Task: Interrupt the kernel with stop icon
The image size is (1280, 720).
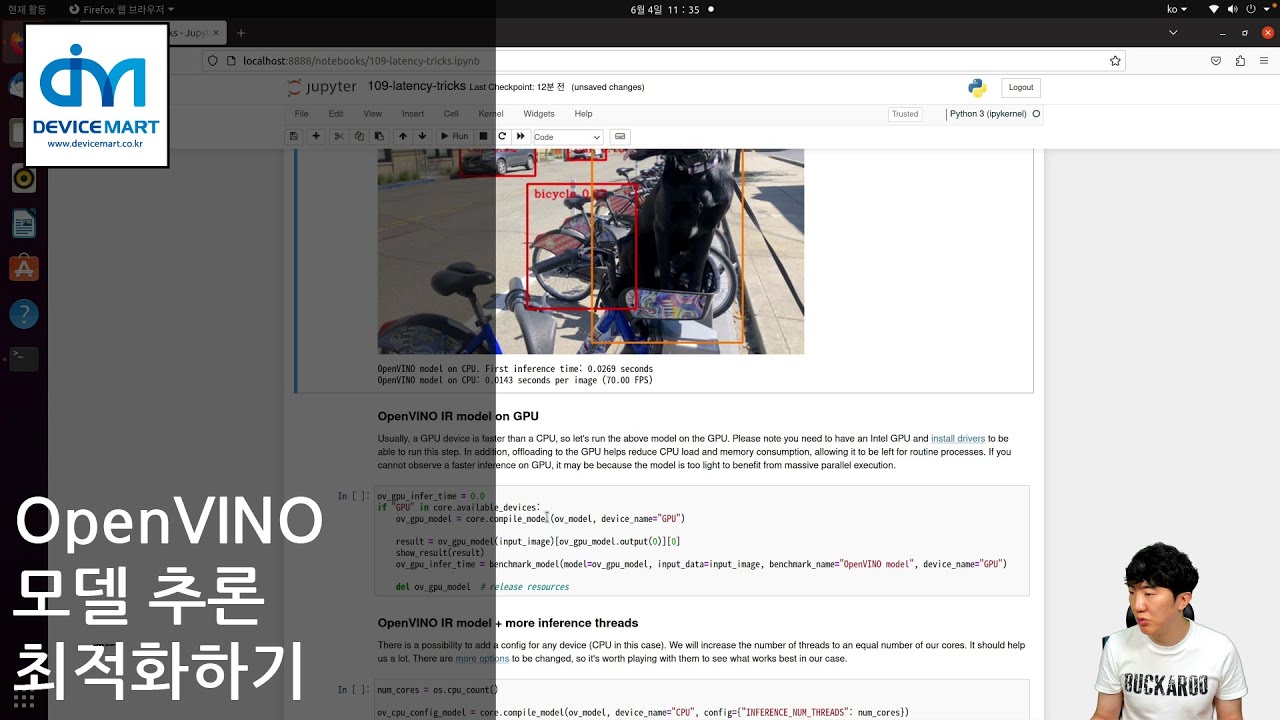Action: click(483, 136)
